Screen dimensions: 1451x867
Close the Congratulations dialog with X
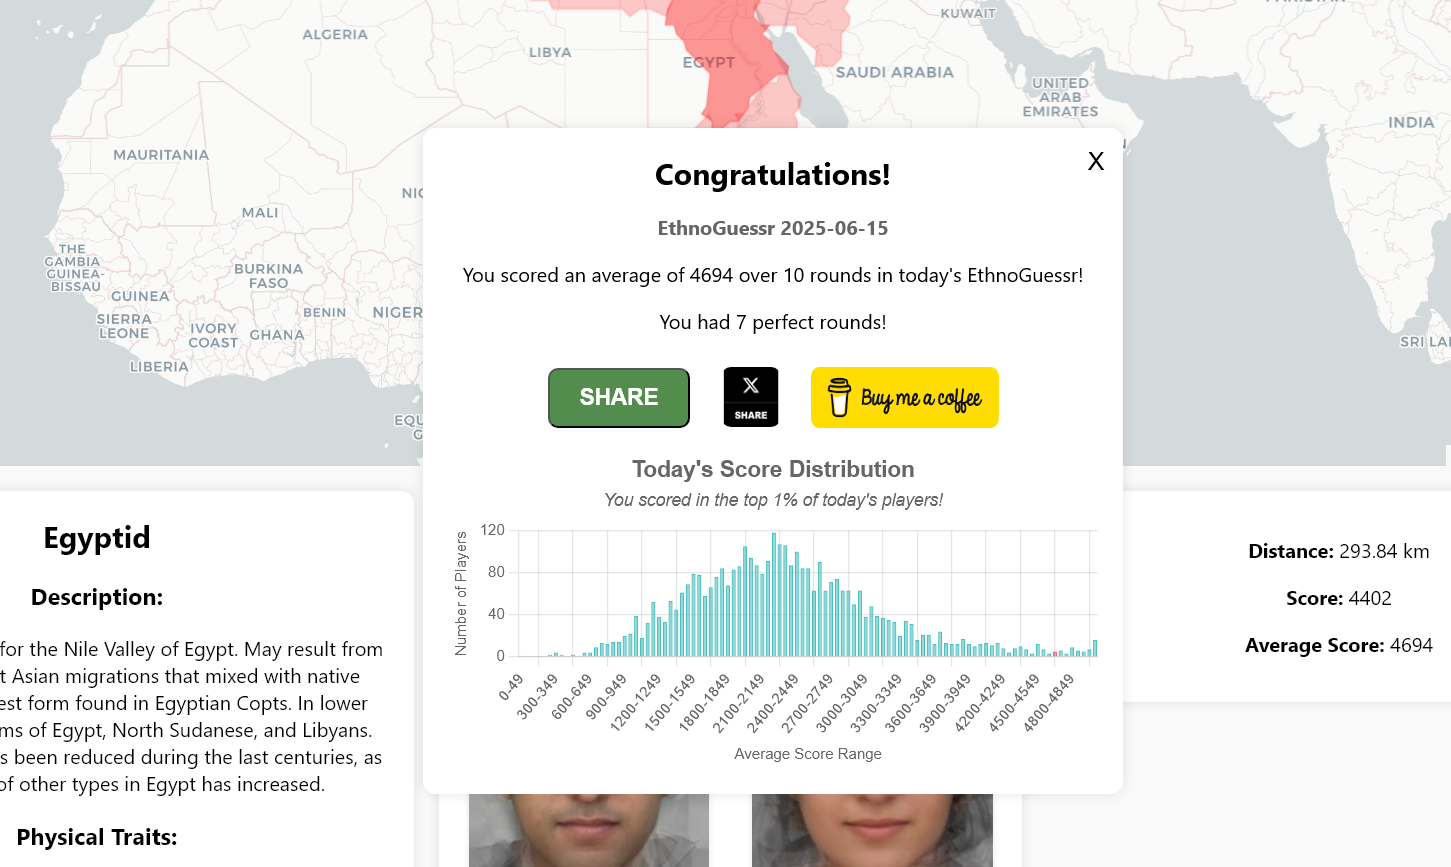[x=1096, y=161]
